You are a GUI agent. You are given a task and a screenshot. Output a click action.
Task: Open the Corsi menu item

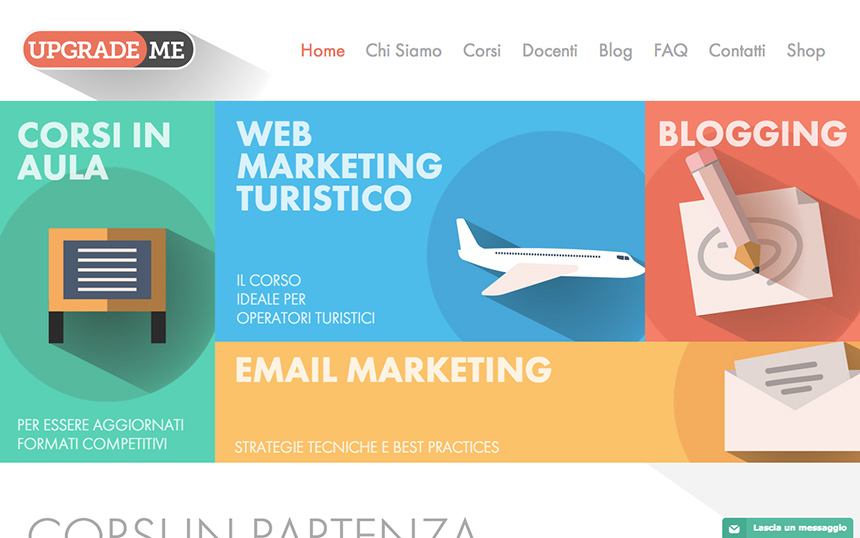tap(482, 50)
